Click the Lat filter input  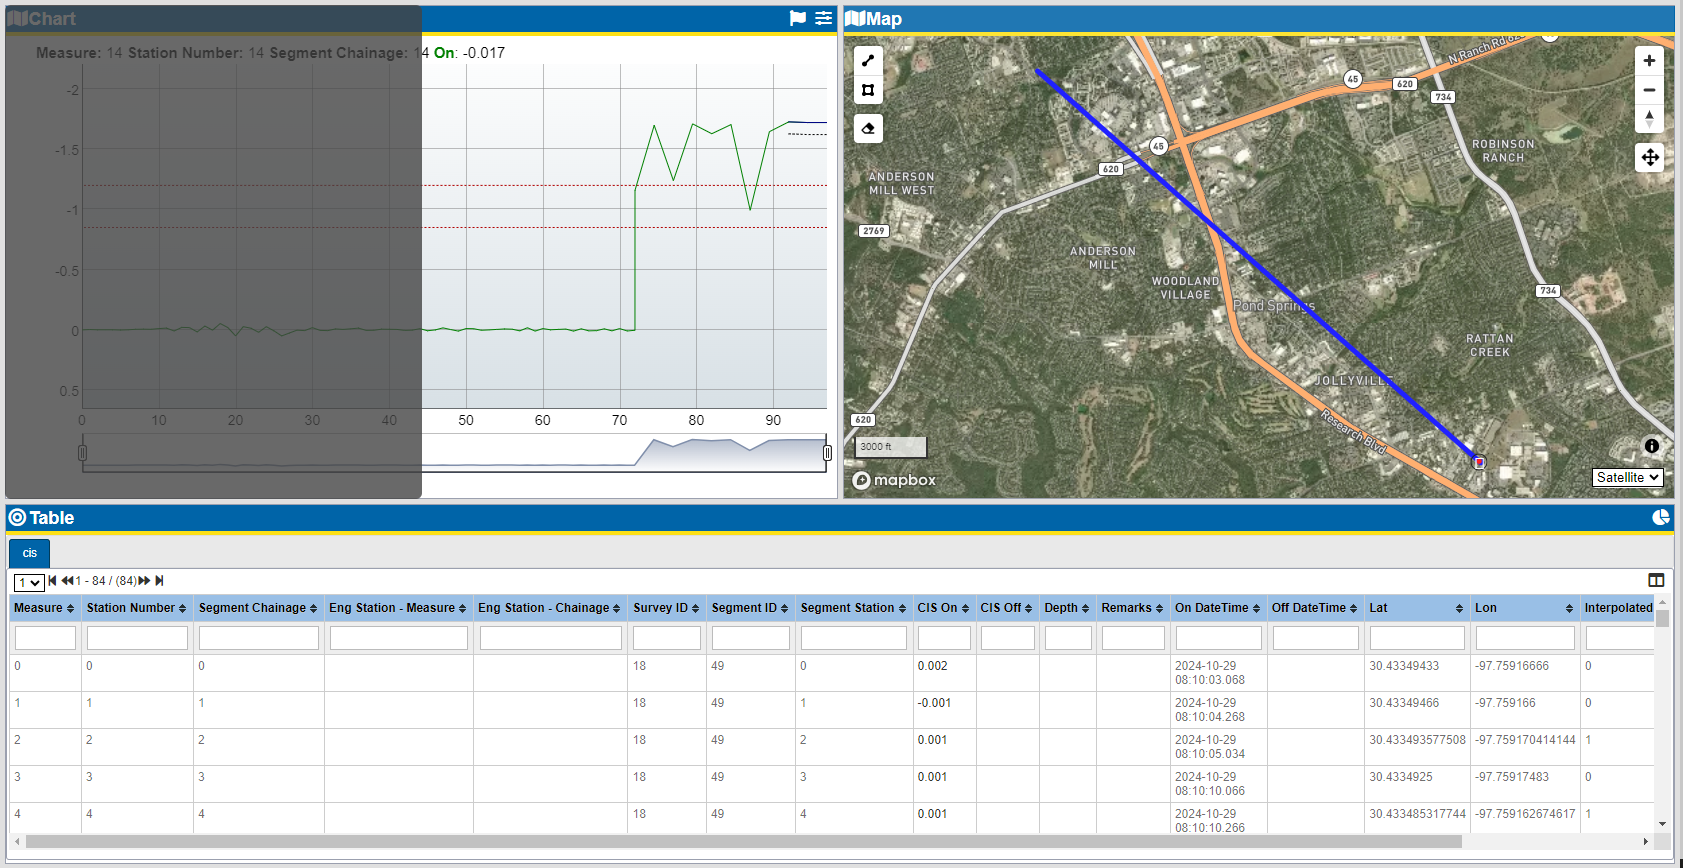[1417, 638]
